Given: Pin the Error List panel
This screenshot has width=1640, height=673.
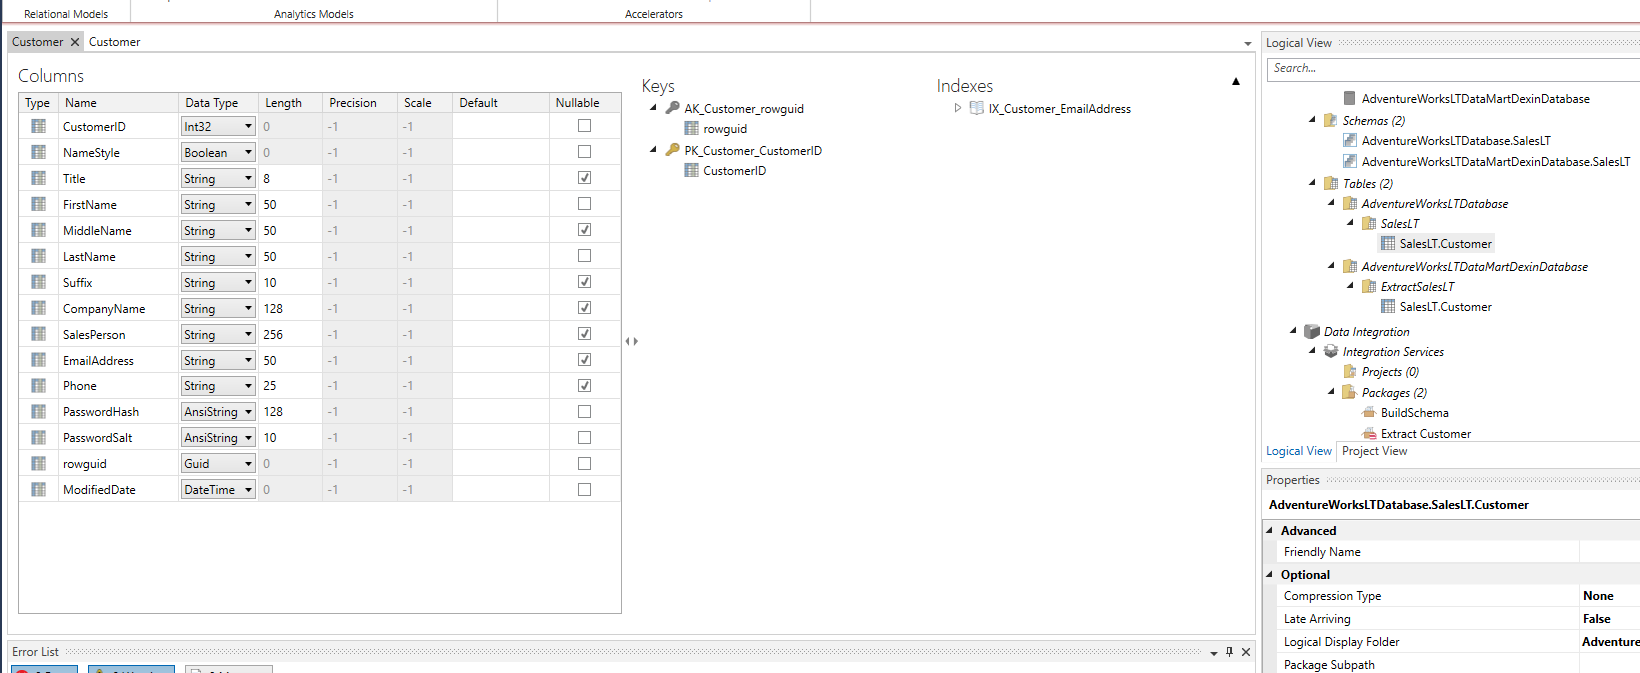Looking at the screenshot, I should tap(1230, 652).
